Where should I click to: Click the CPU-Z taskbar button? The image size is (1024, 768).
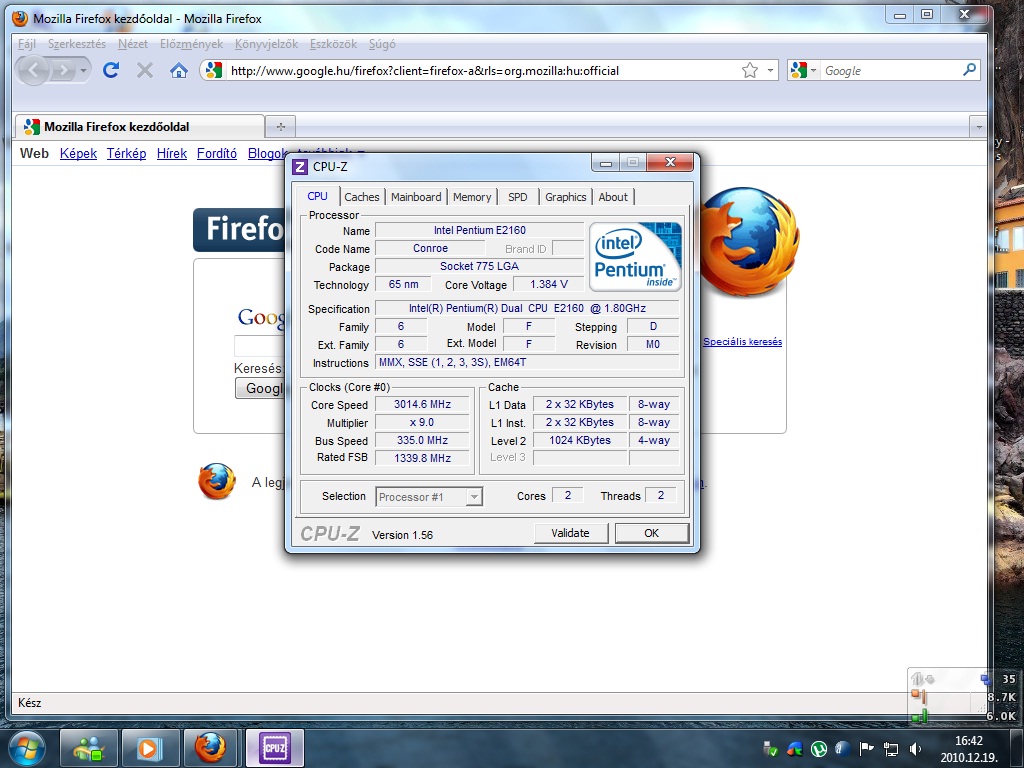274,748
